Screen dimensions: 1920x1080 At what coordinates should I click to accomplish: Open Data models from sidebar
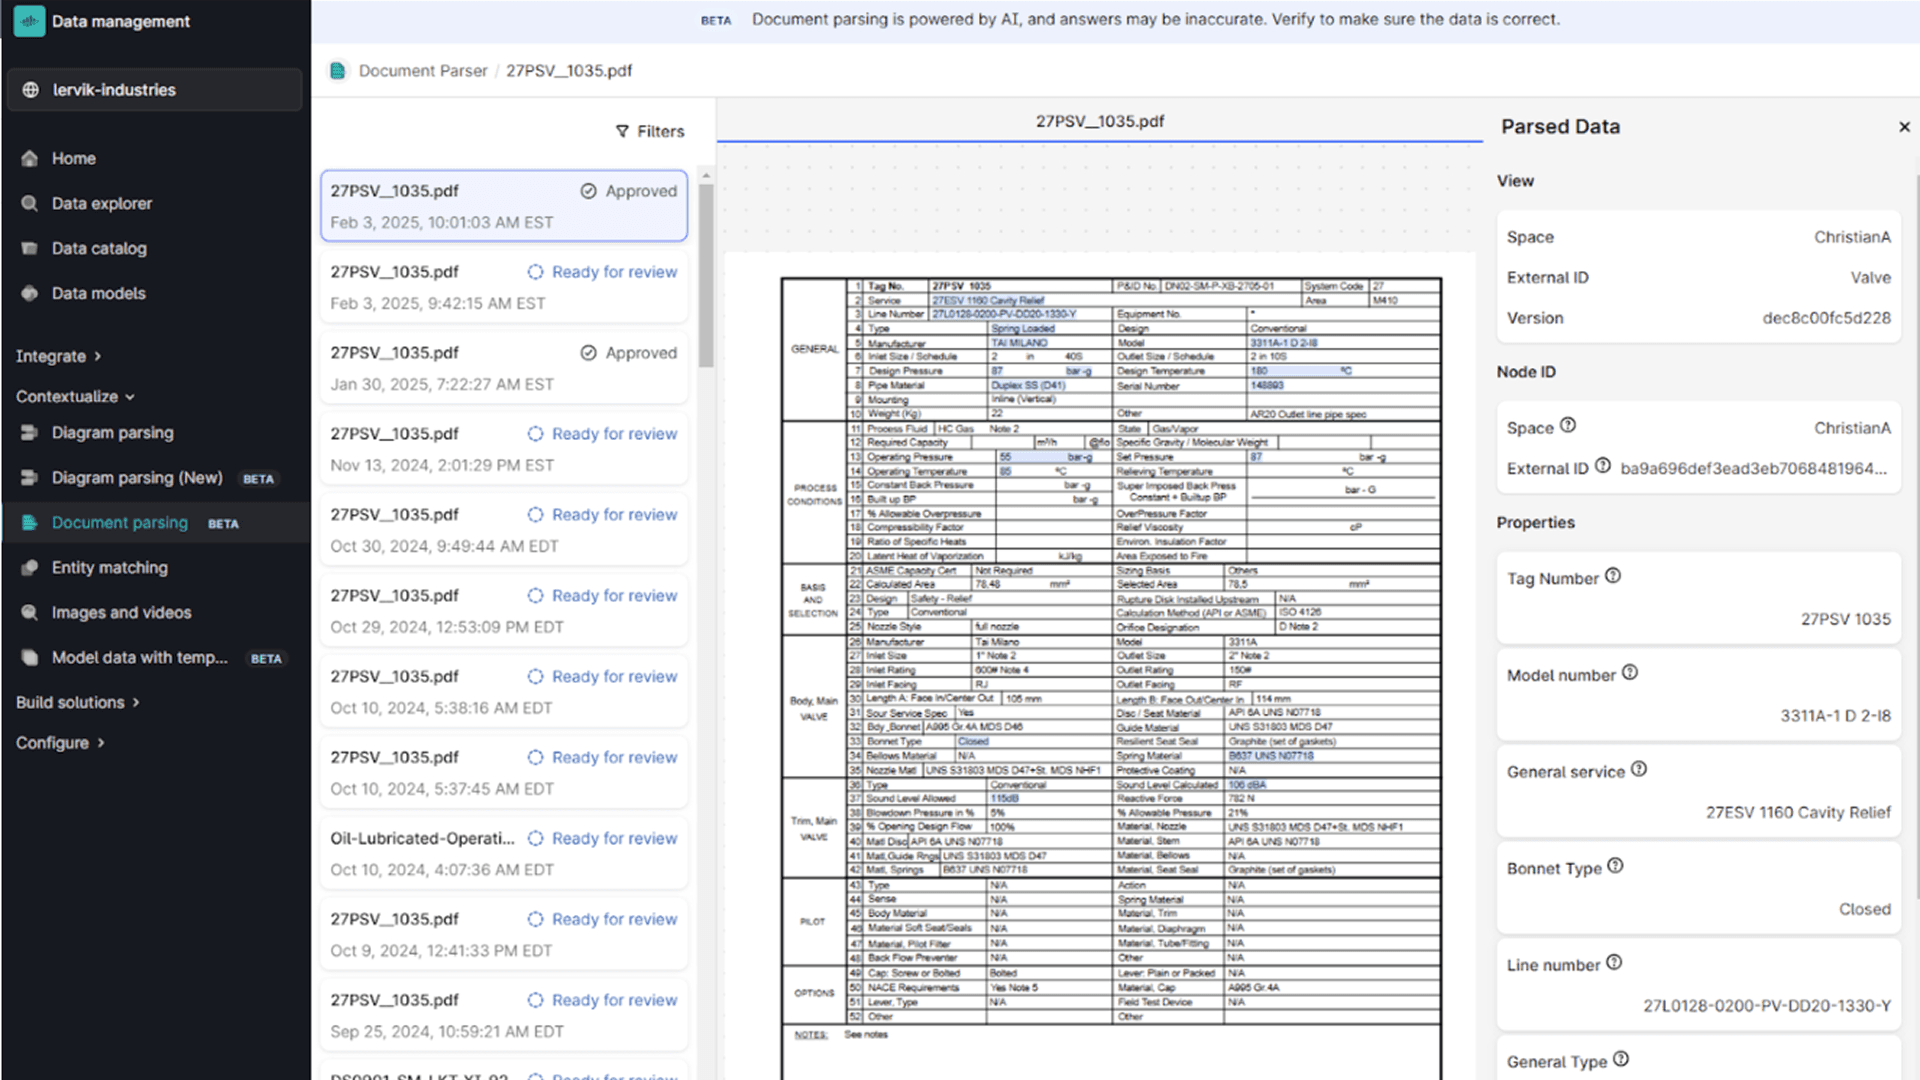coord(98,293)
